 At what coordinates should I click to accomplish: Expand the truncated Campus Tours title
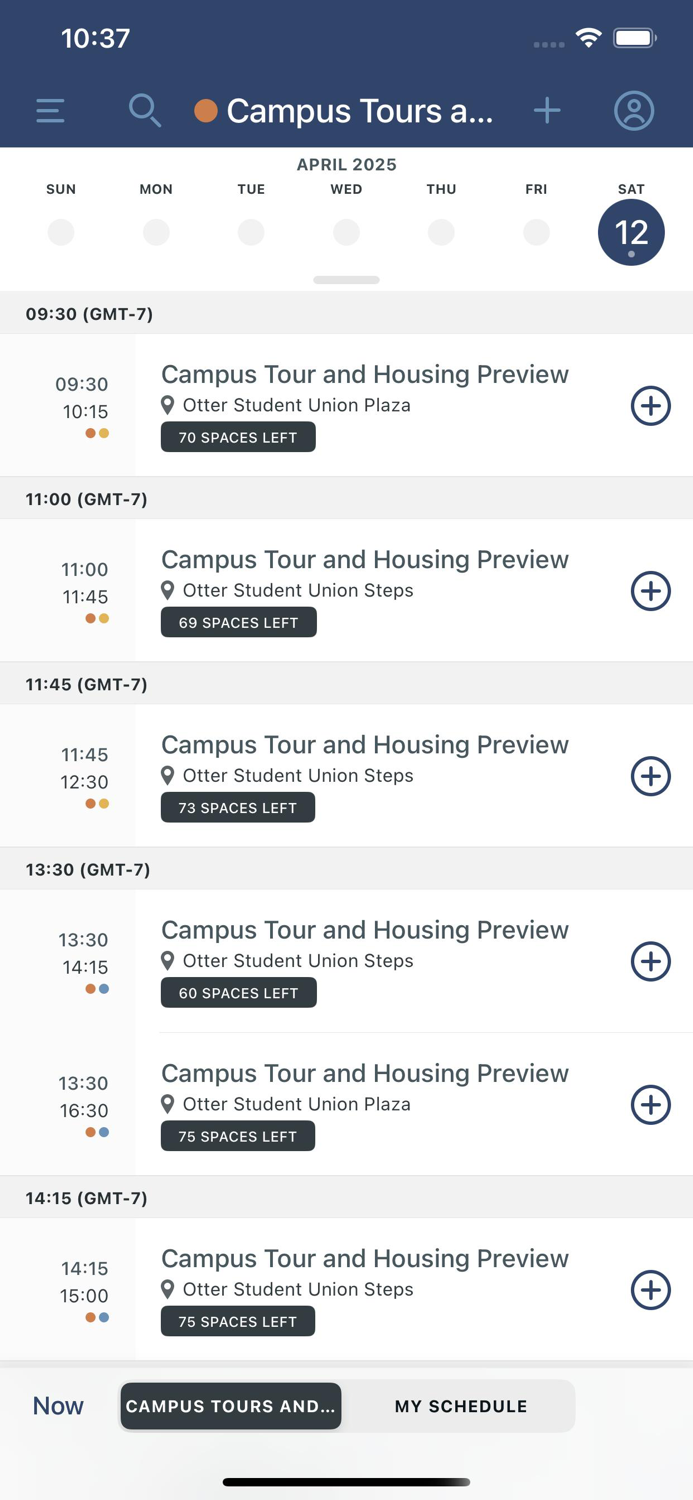coord(360,111)
